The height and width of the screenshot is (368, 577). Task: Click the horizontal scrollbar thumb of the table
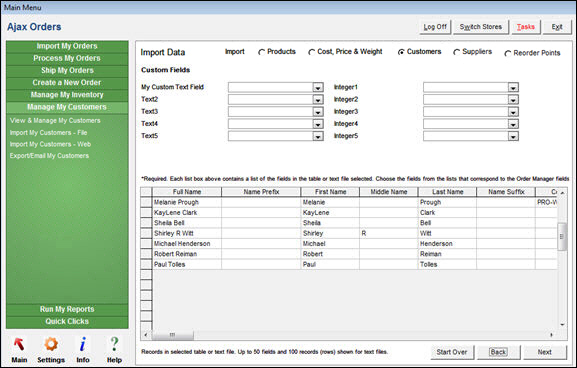coord(172,335)
